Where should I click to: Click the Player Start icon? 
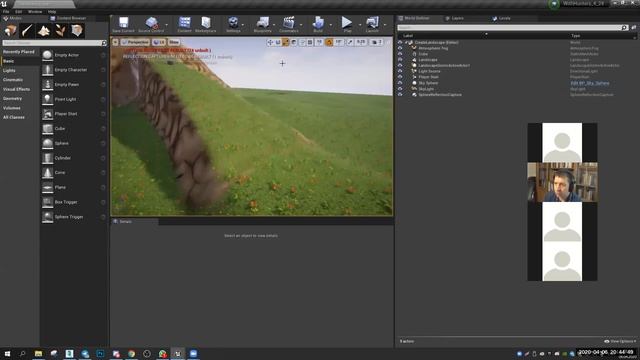[48, 114]
